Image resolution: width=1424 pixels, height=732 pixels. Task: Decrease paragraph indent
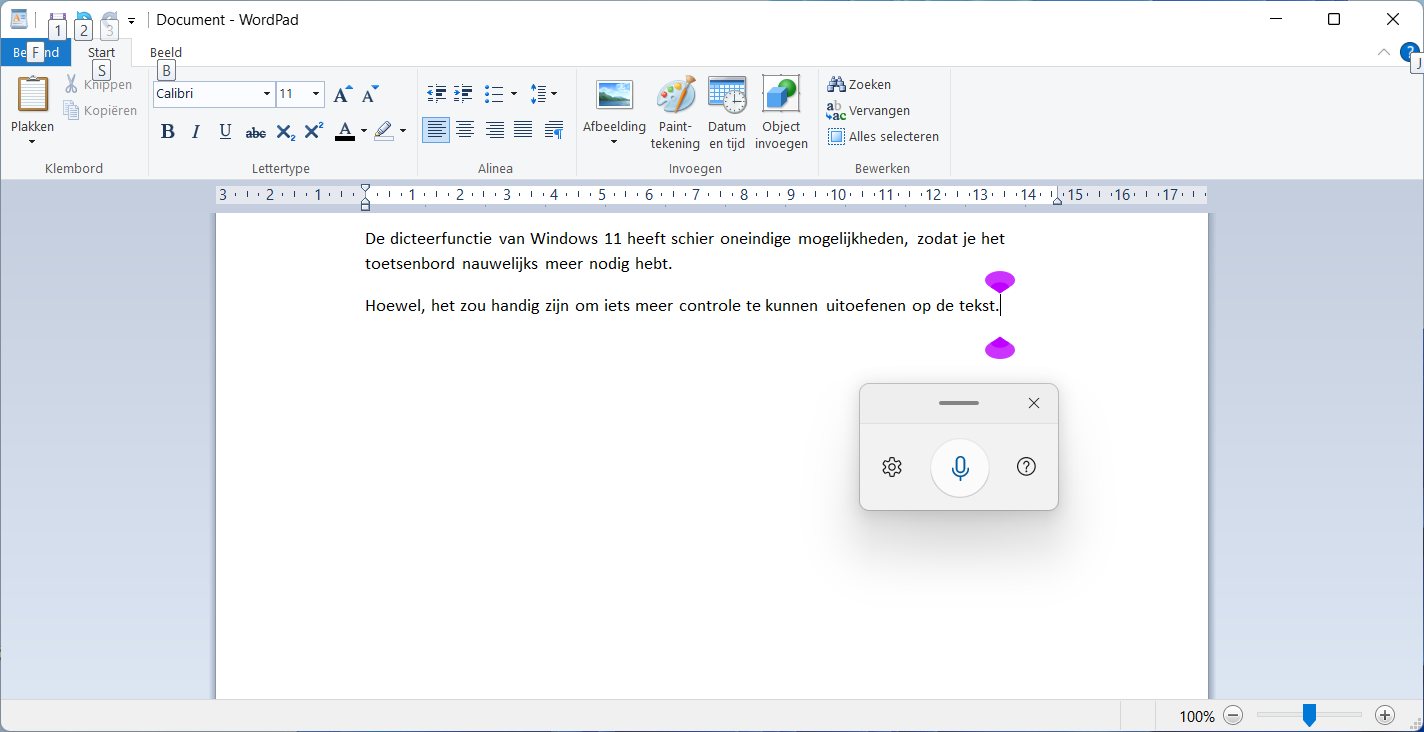437,94
